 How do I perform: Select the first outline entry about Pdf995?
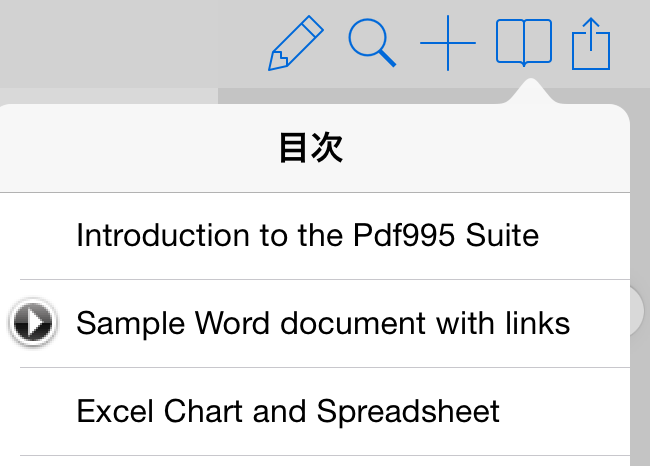pos(315,236)
